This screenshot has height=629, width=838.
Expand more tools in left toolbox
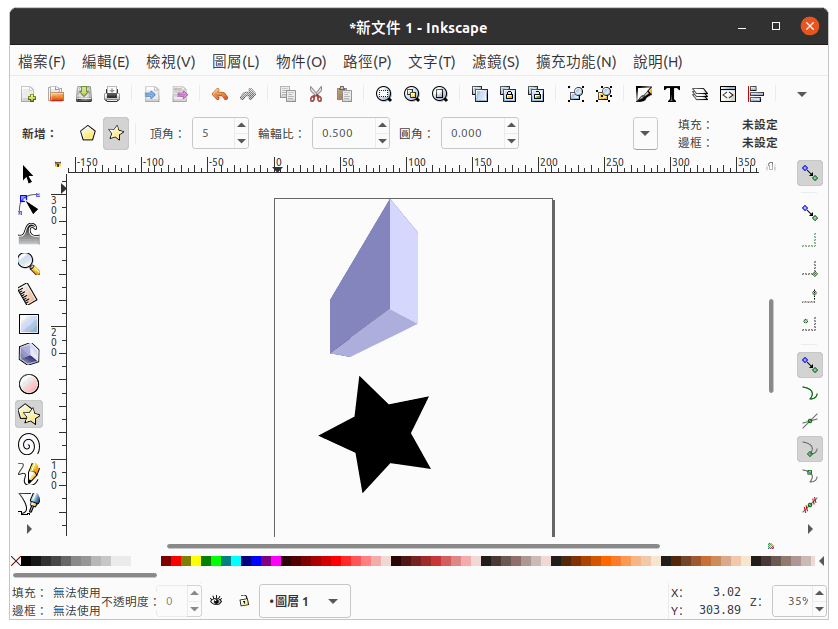29,529
